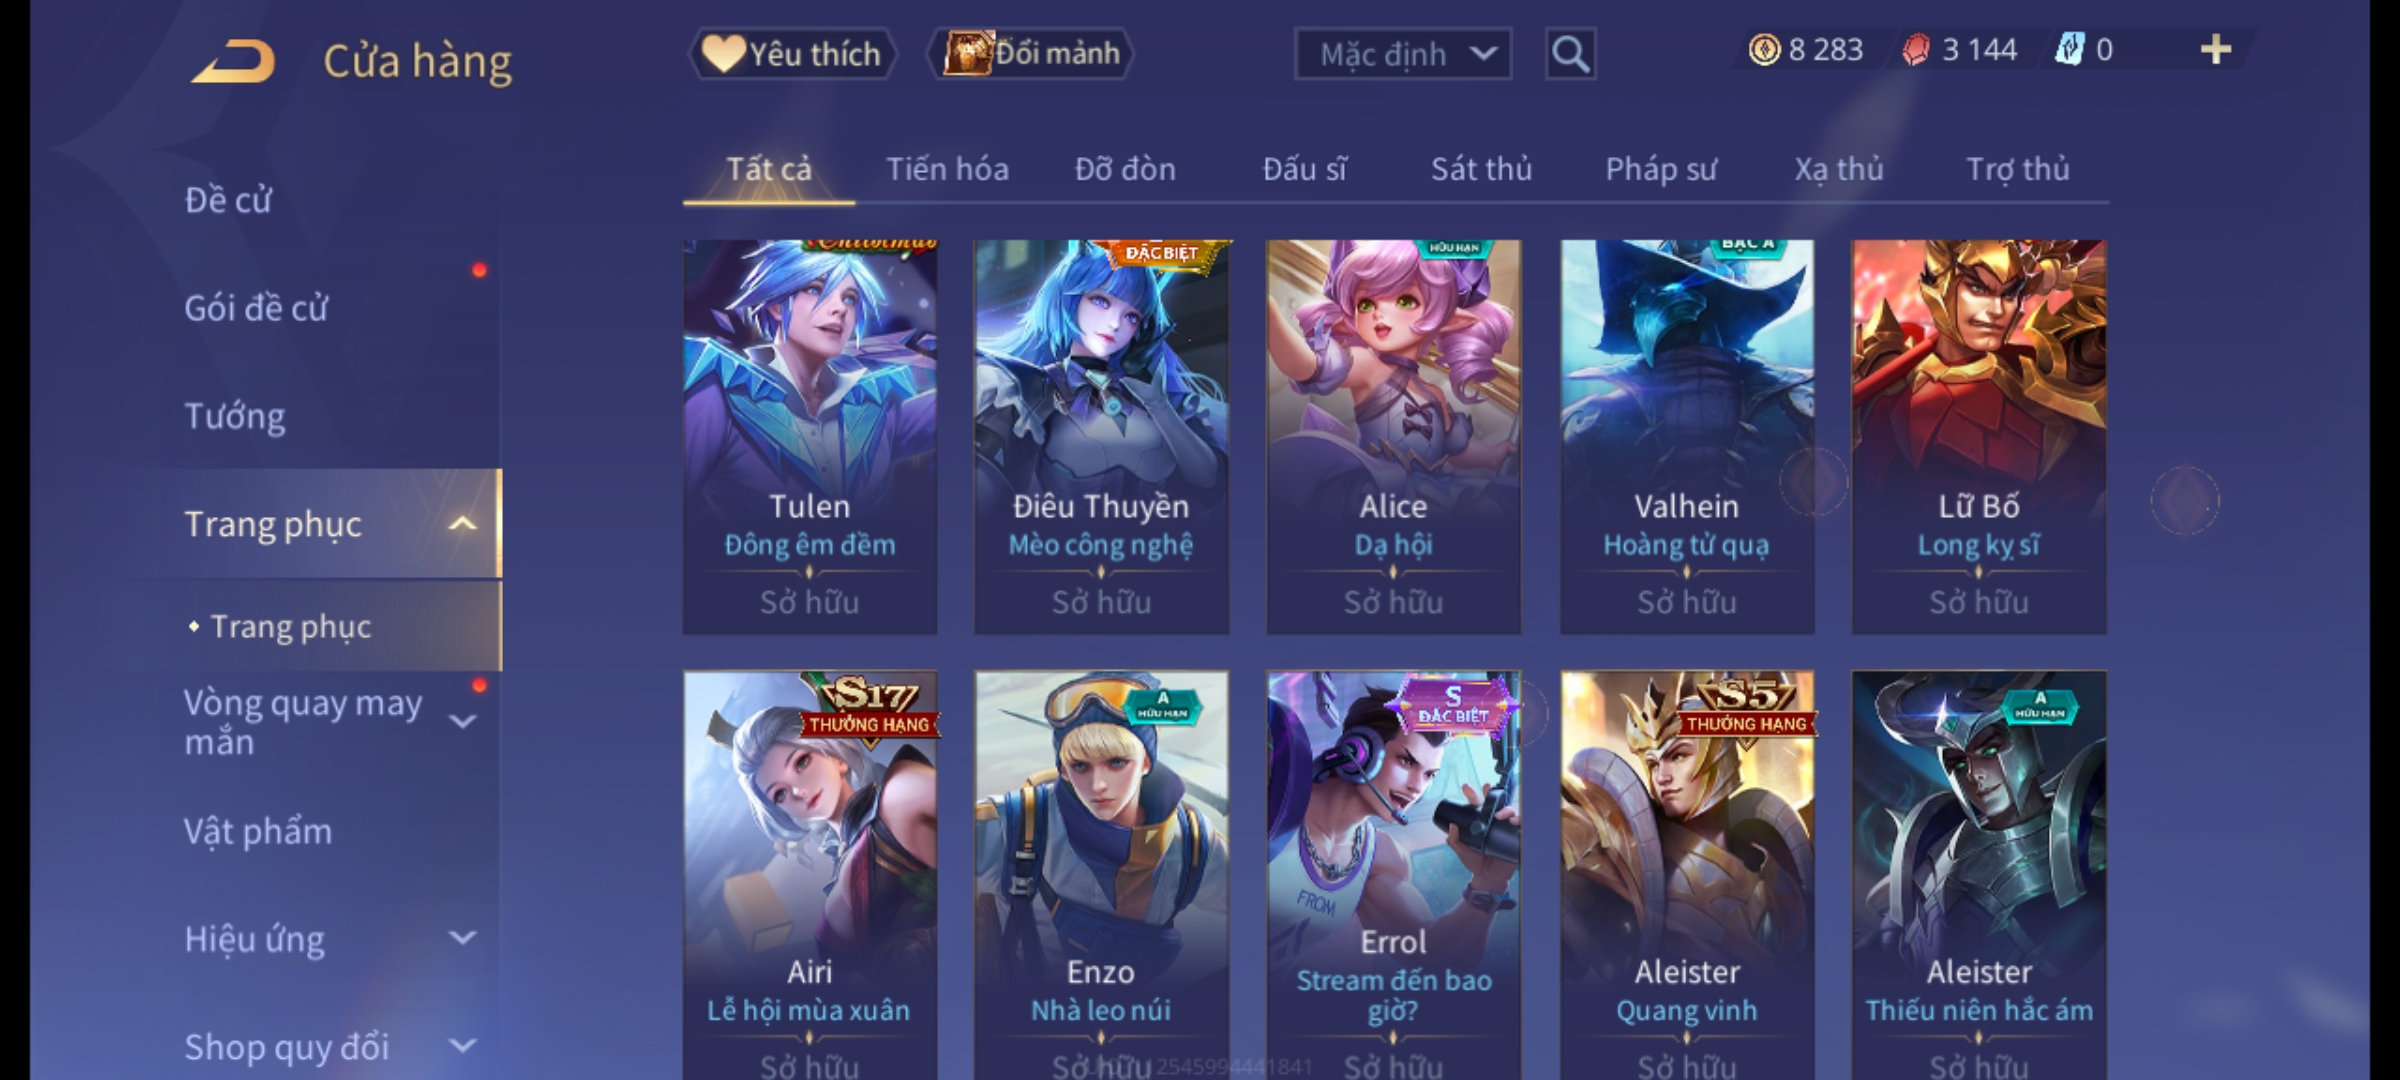The image size is (2400, 1080).
Task: Expand Vòng quay may mắn section
Action: [x=462, y=721]
